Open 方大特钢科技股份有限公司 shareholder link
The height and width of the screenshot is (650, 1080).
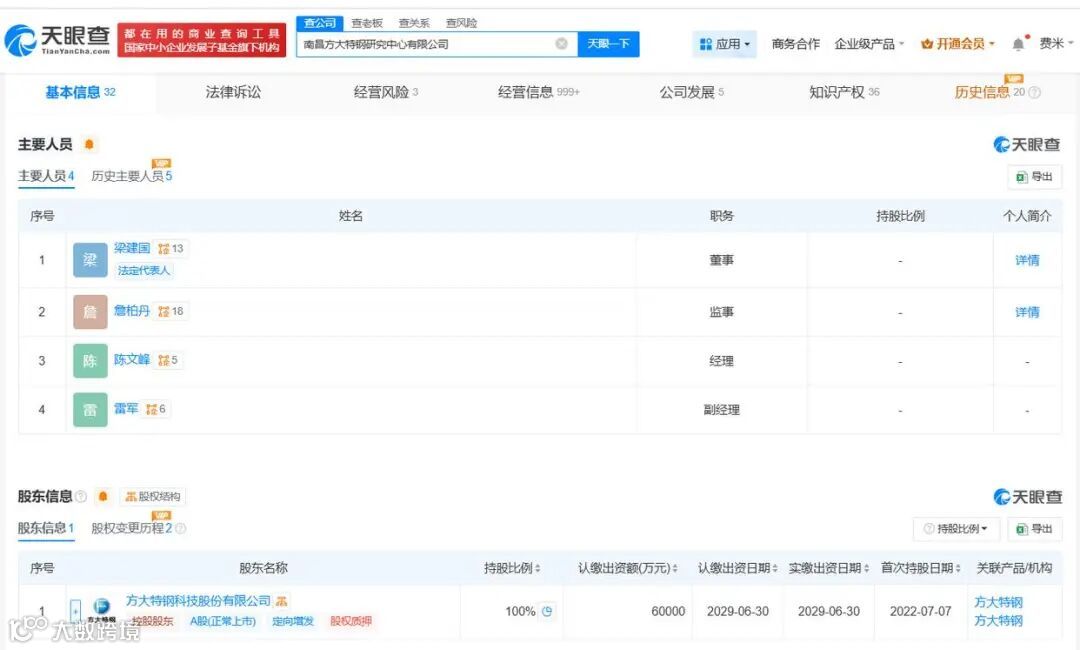[x=198, y=600]
